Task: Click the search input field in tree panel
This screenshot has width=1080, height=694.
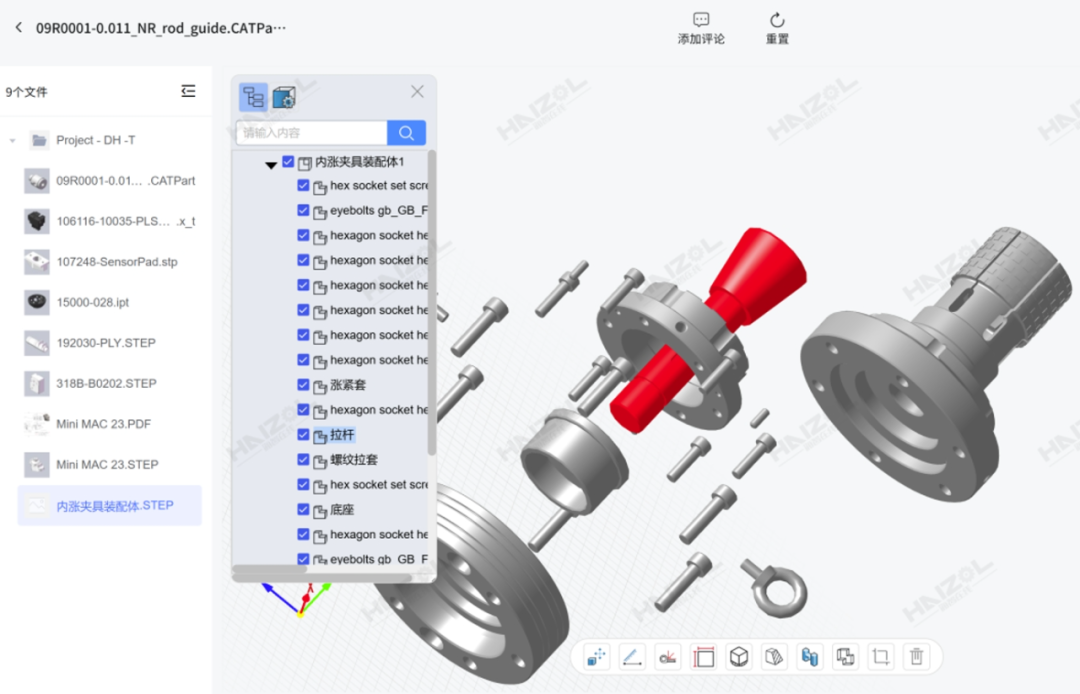Action: pos(312,133)
